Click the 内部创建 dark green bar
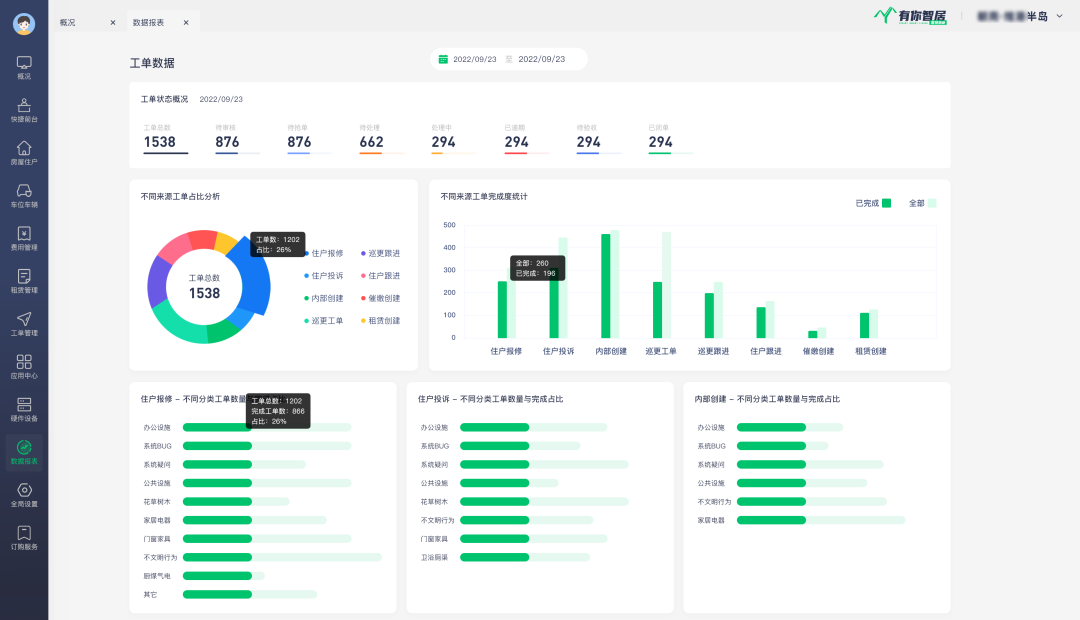 tap(605, 286)
